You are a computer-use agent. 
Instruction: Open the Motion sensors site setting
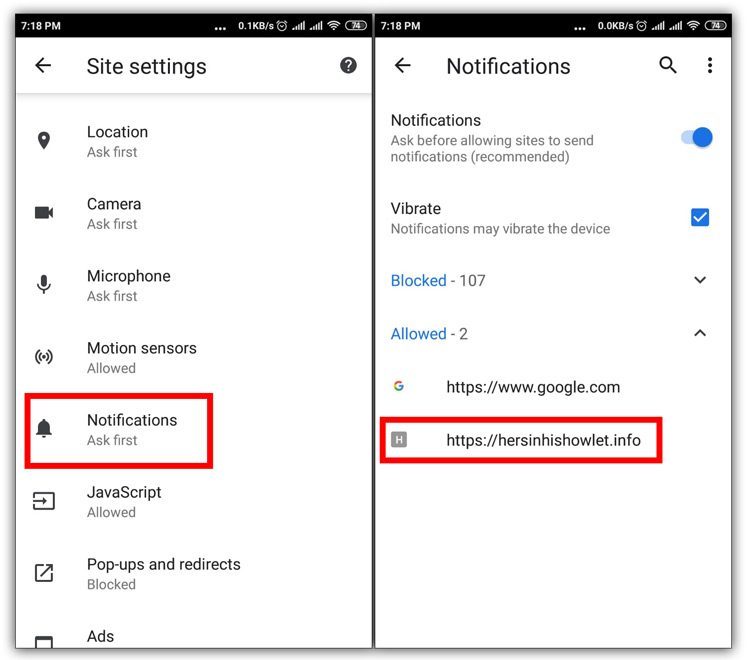[x=194, y=357]
